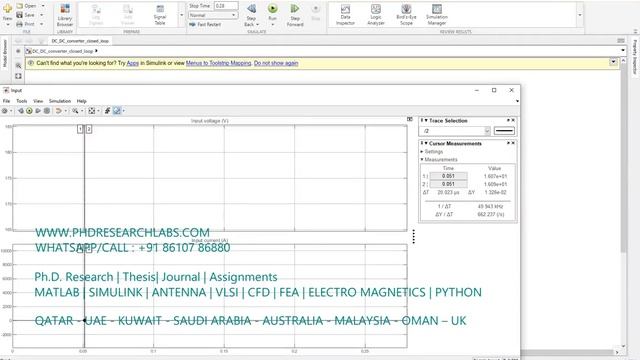Open the Tools menu in the Input scope
Screen dimensions: 640x360
22,101
